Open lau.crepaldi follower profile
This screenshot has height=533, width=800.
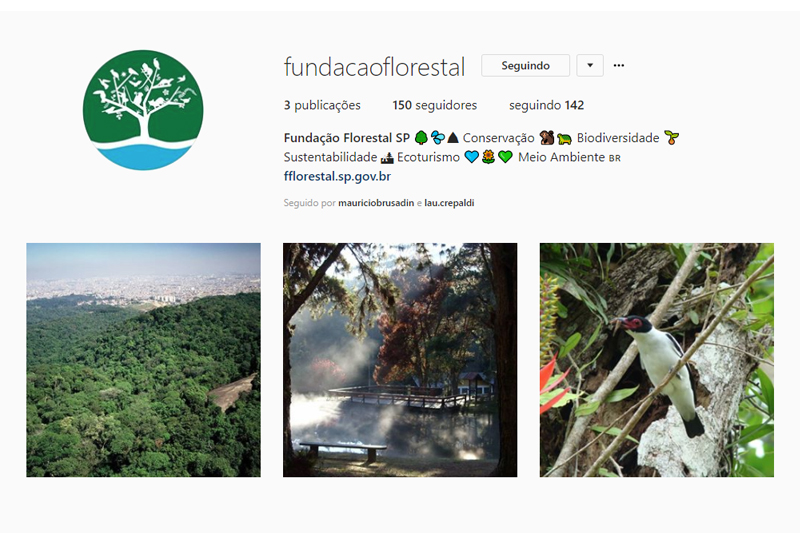(449, 203)
